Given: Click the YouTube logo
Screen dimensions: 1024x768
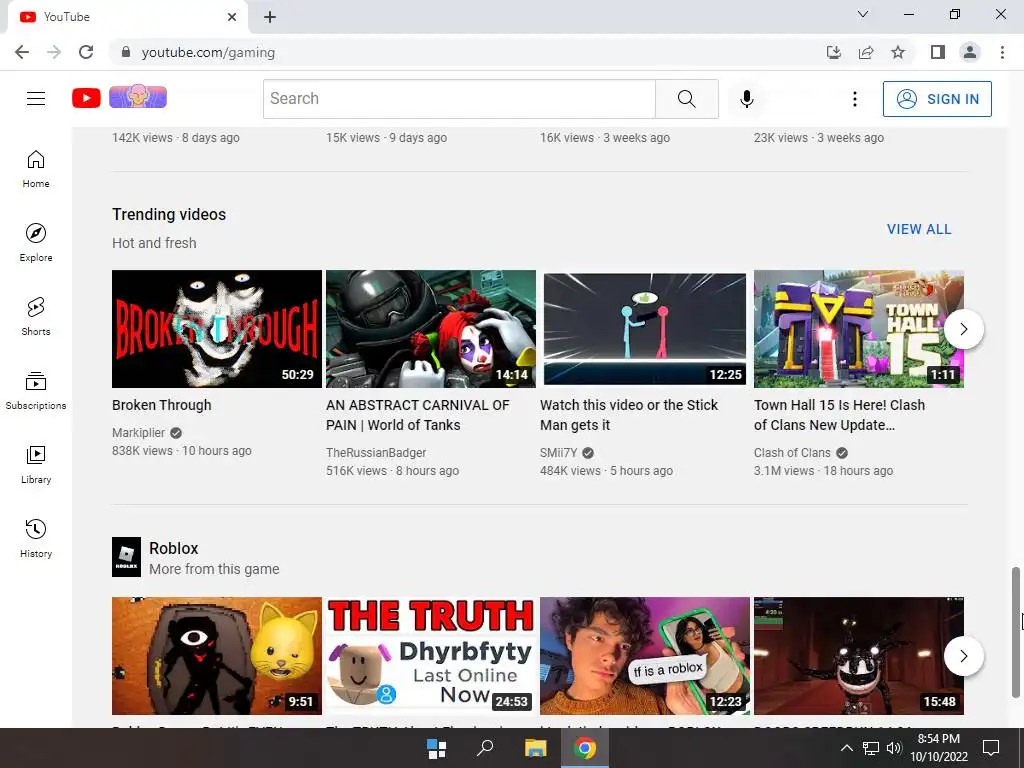Looking at the screenshot, I should point(86,98).
